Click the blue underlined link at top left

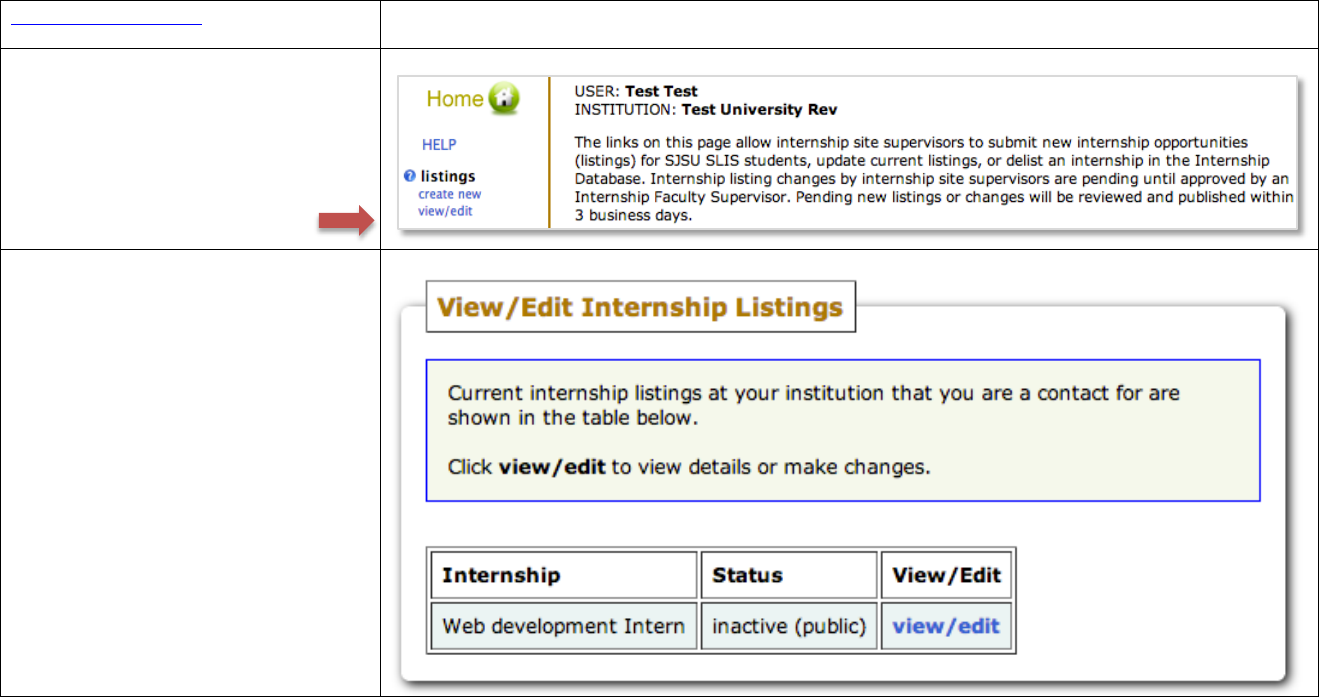coord(105,19)
